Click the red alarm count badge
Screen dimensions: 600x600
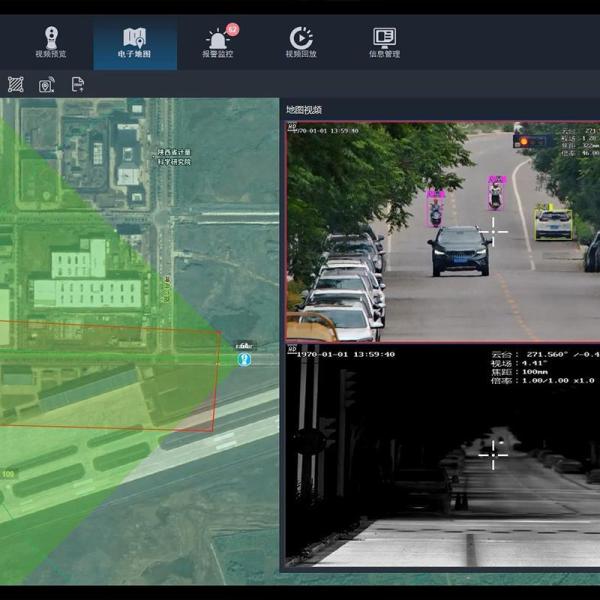pos(232,30)
